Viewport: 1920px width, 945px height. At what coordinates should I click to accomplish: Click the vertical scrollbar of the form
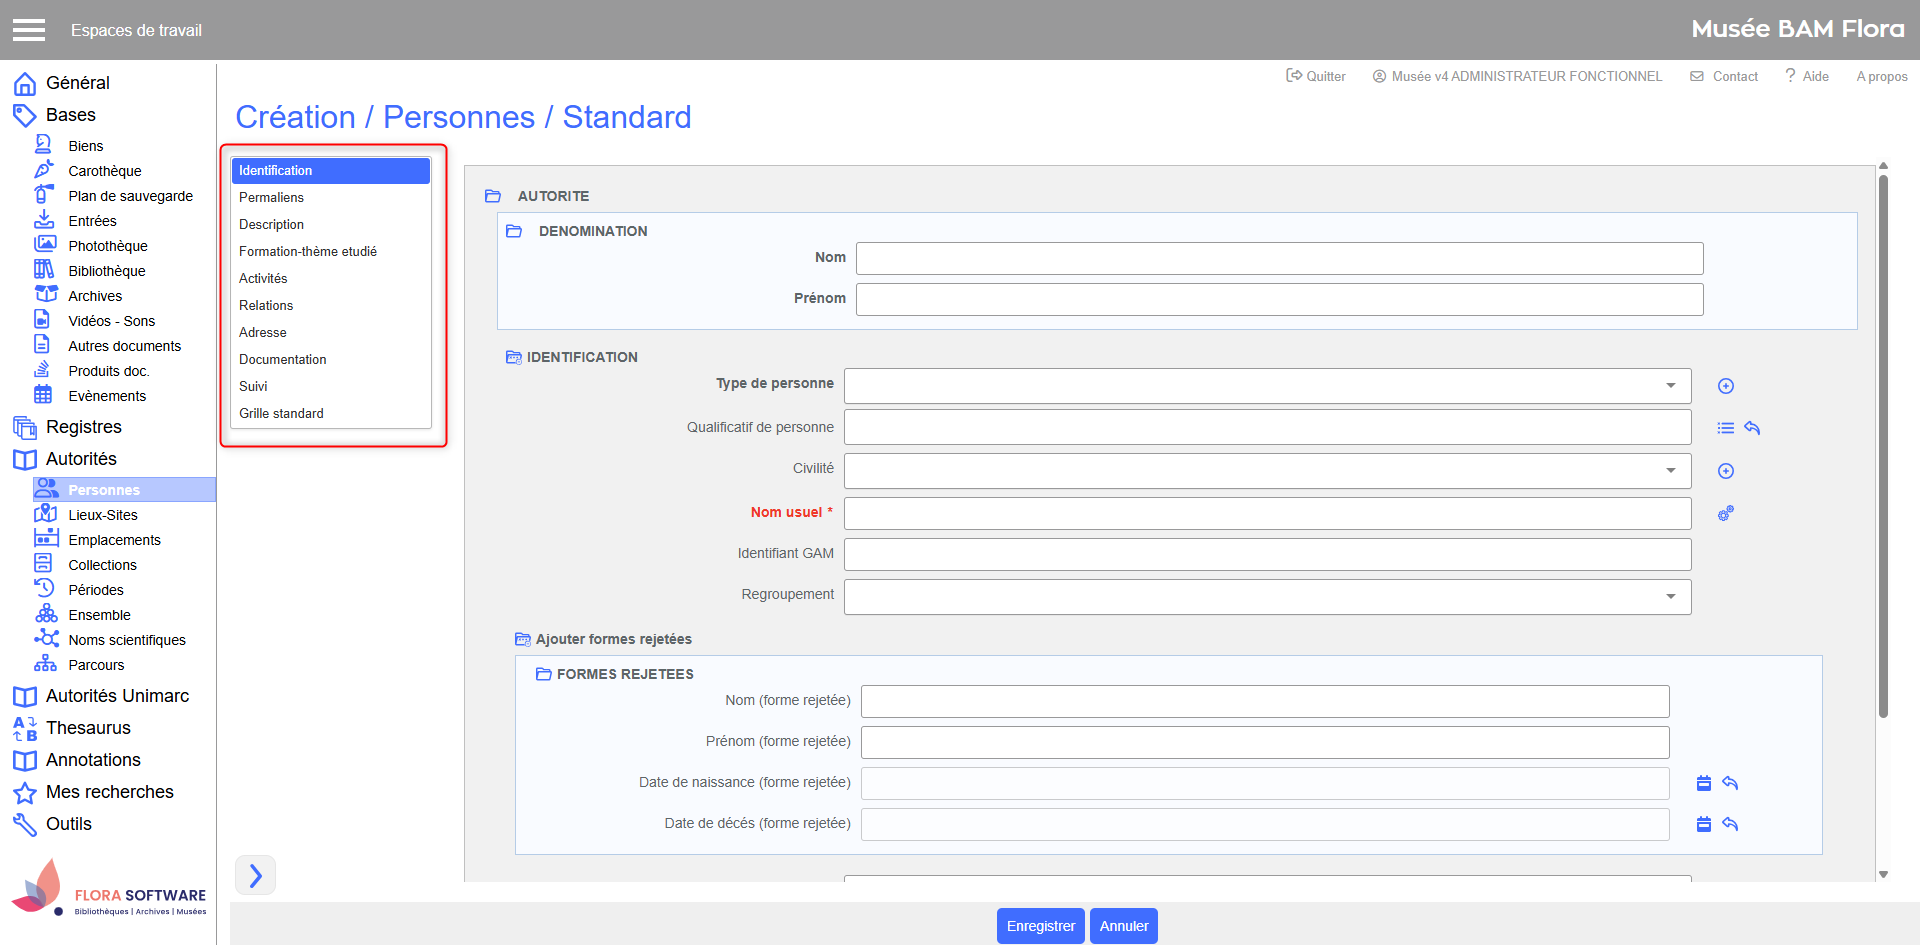pyautogui.click(x=1883, y=450)
